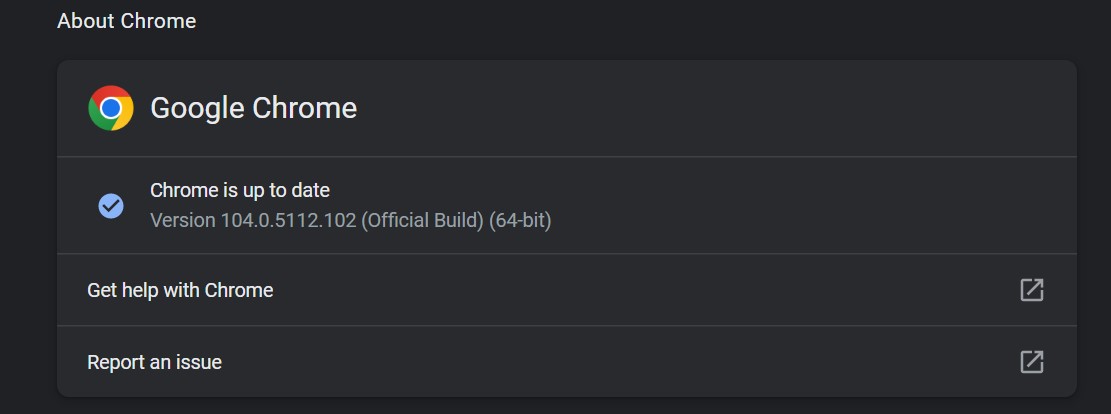Screen dimensions: 1111x414
Task: Open external link icon for Get help
Action: (1031, 290)
